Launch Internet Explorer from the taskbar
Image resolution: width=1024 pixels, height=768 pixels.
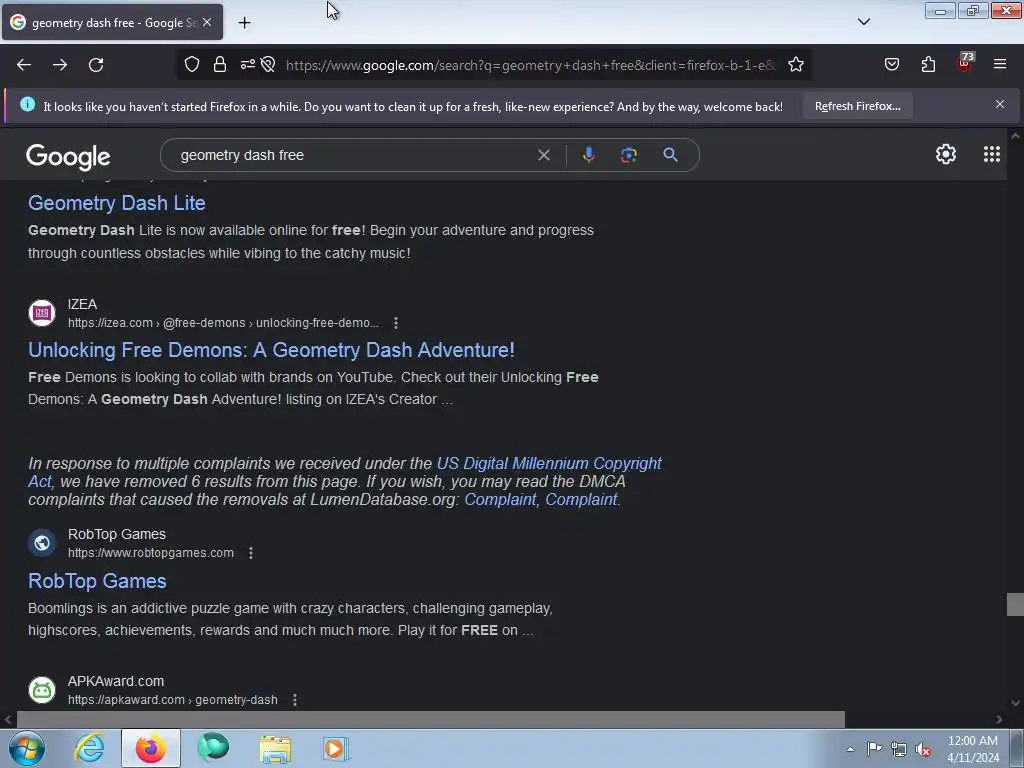pos(89,748)
